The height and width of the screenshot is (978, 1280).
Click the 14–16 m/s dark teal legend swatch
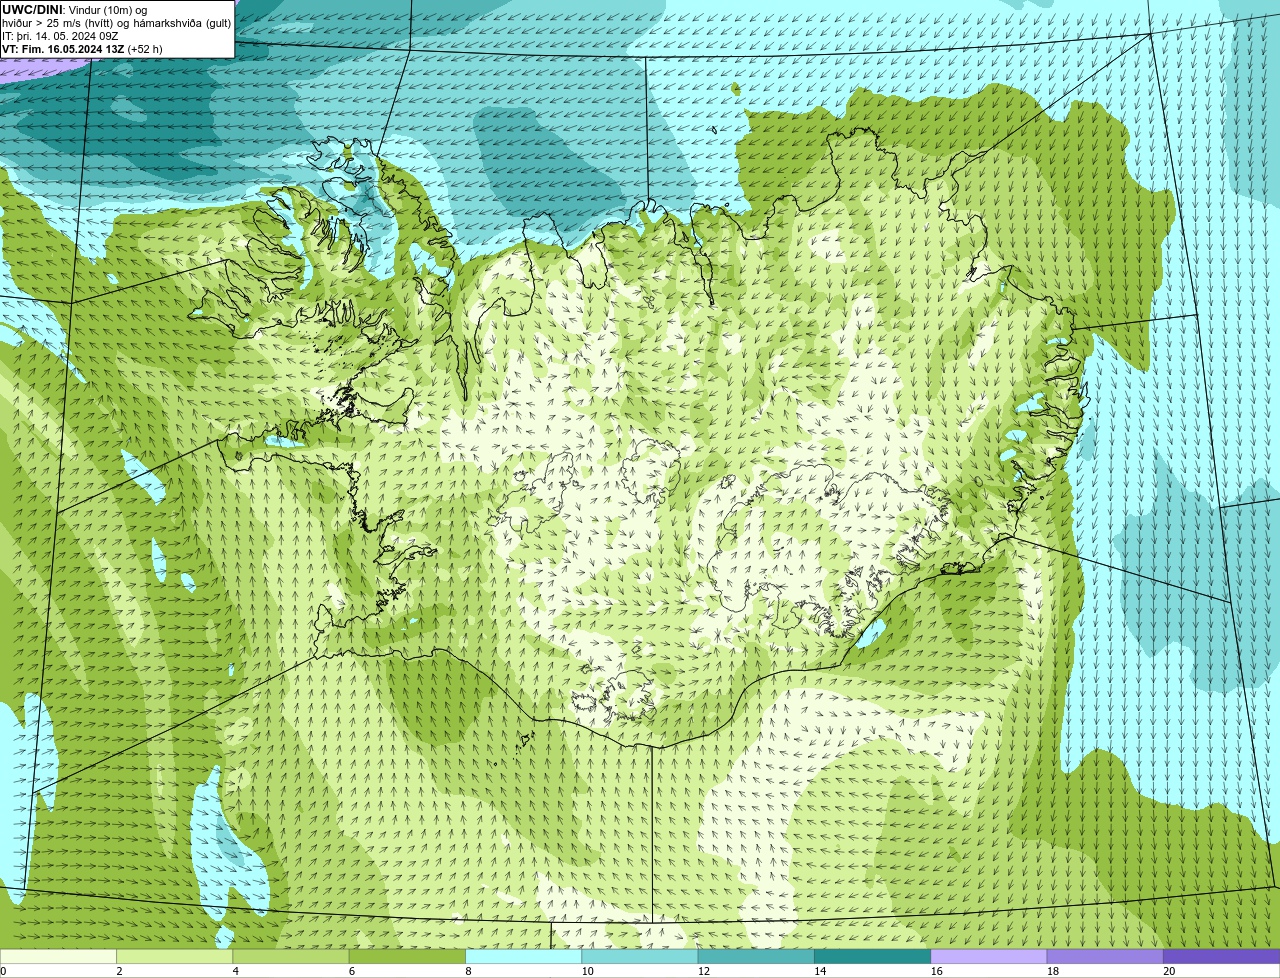872,956
